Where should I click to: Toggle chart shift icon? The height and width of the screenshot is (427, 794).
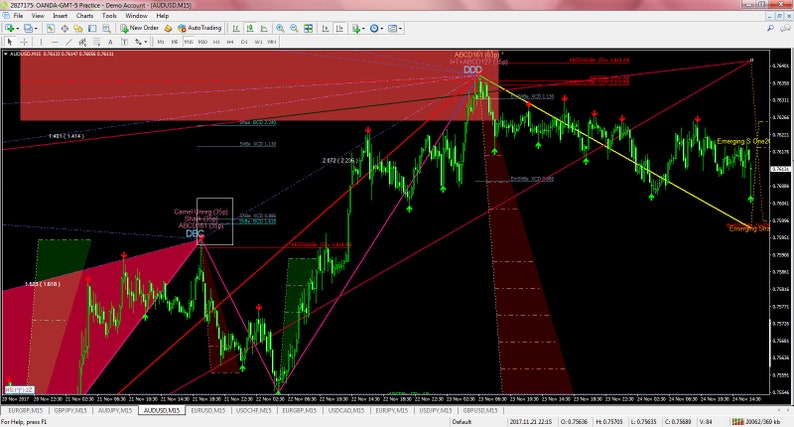(339, 28)
